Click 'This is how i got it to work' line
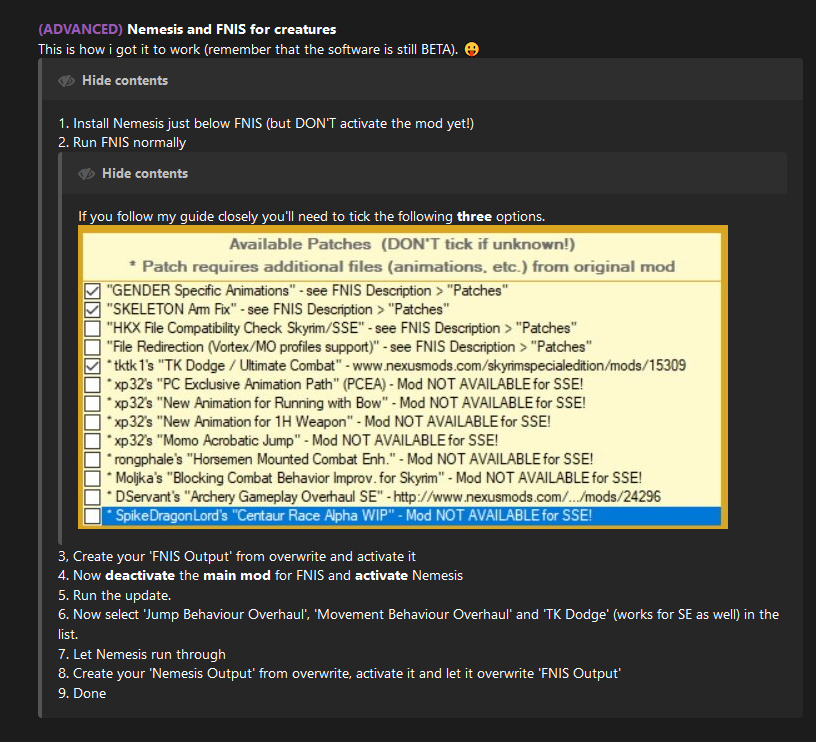The image size is (816, 742). coord(248,49)
